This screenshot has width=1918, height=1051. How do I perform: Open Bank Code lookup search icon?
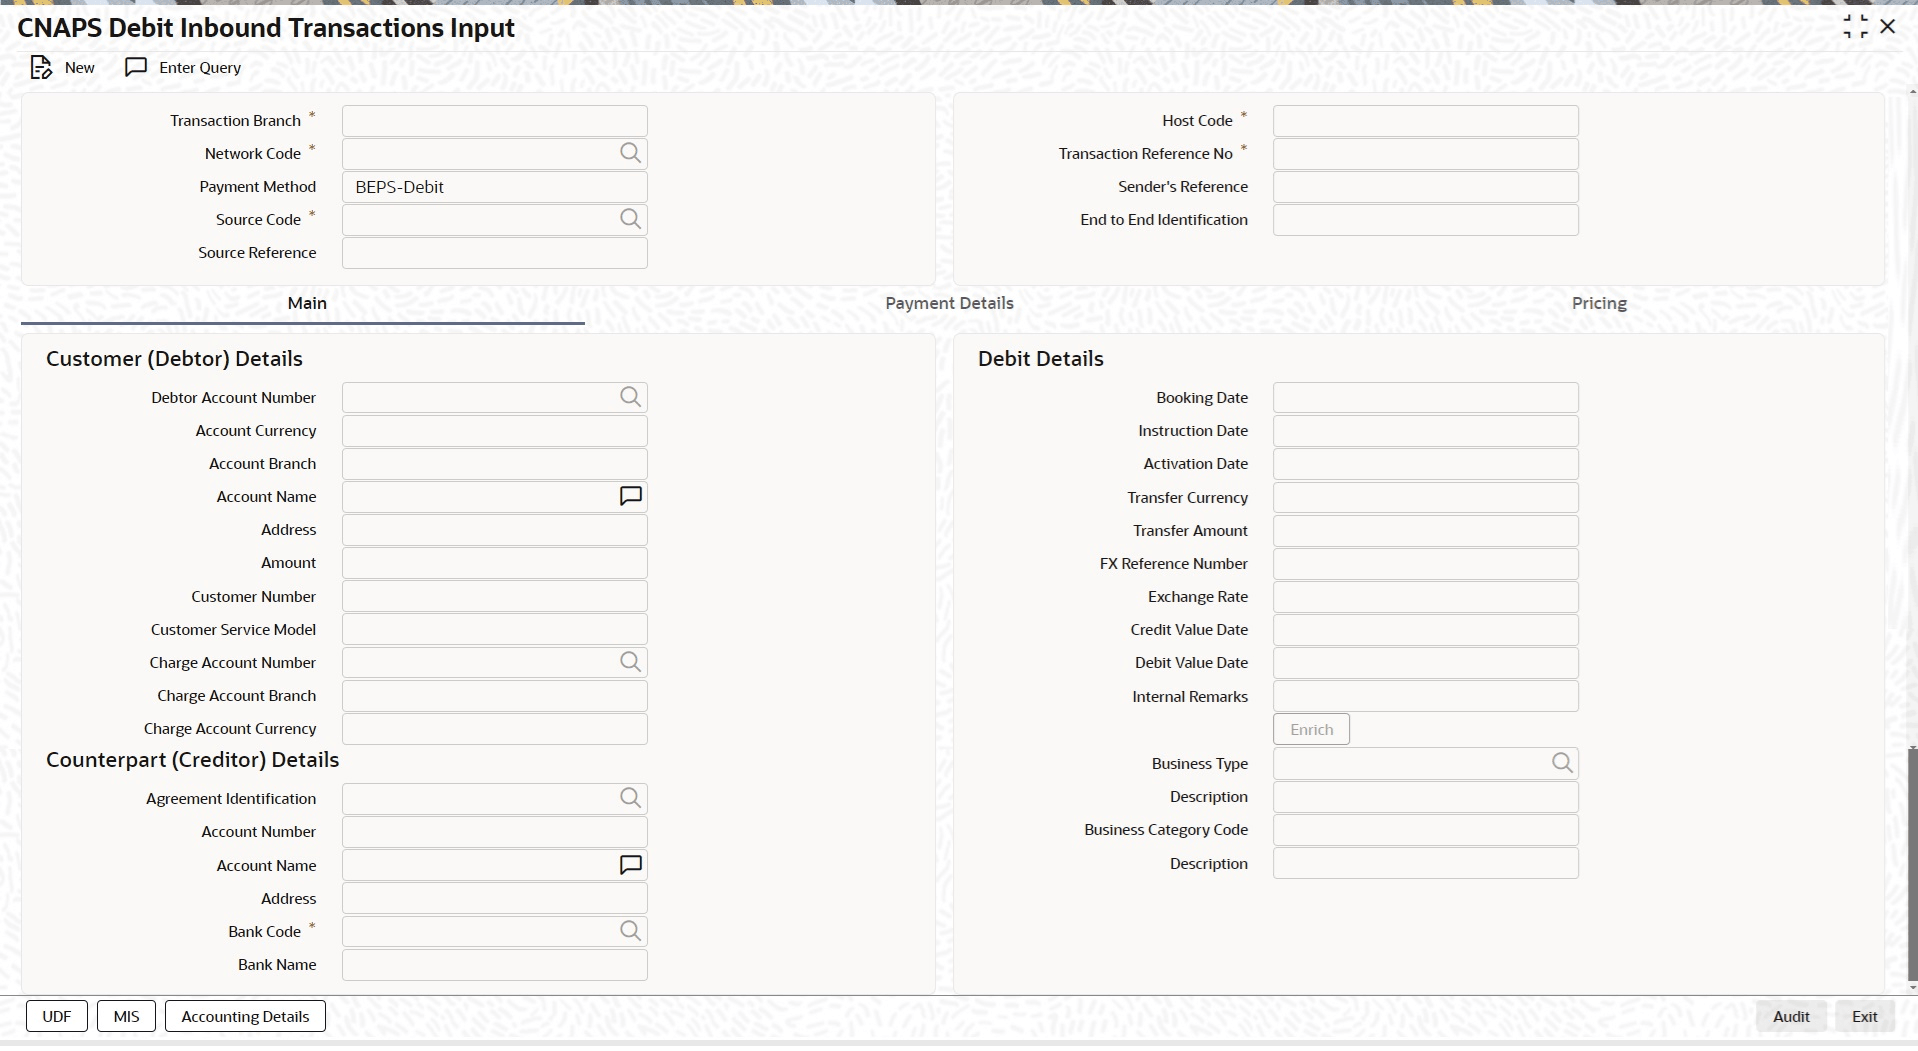[x=630, y=931]
